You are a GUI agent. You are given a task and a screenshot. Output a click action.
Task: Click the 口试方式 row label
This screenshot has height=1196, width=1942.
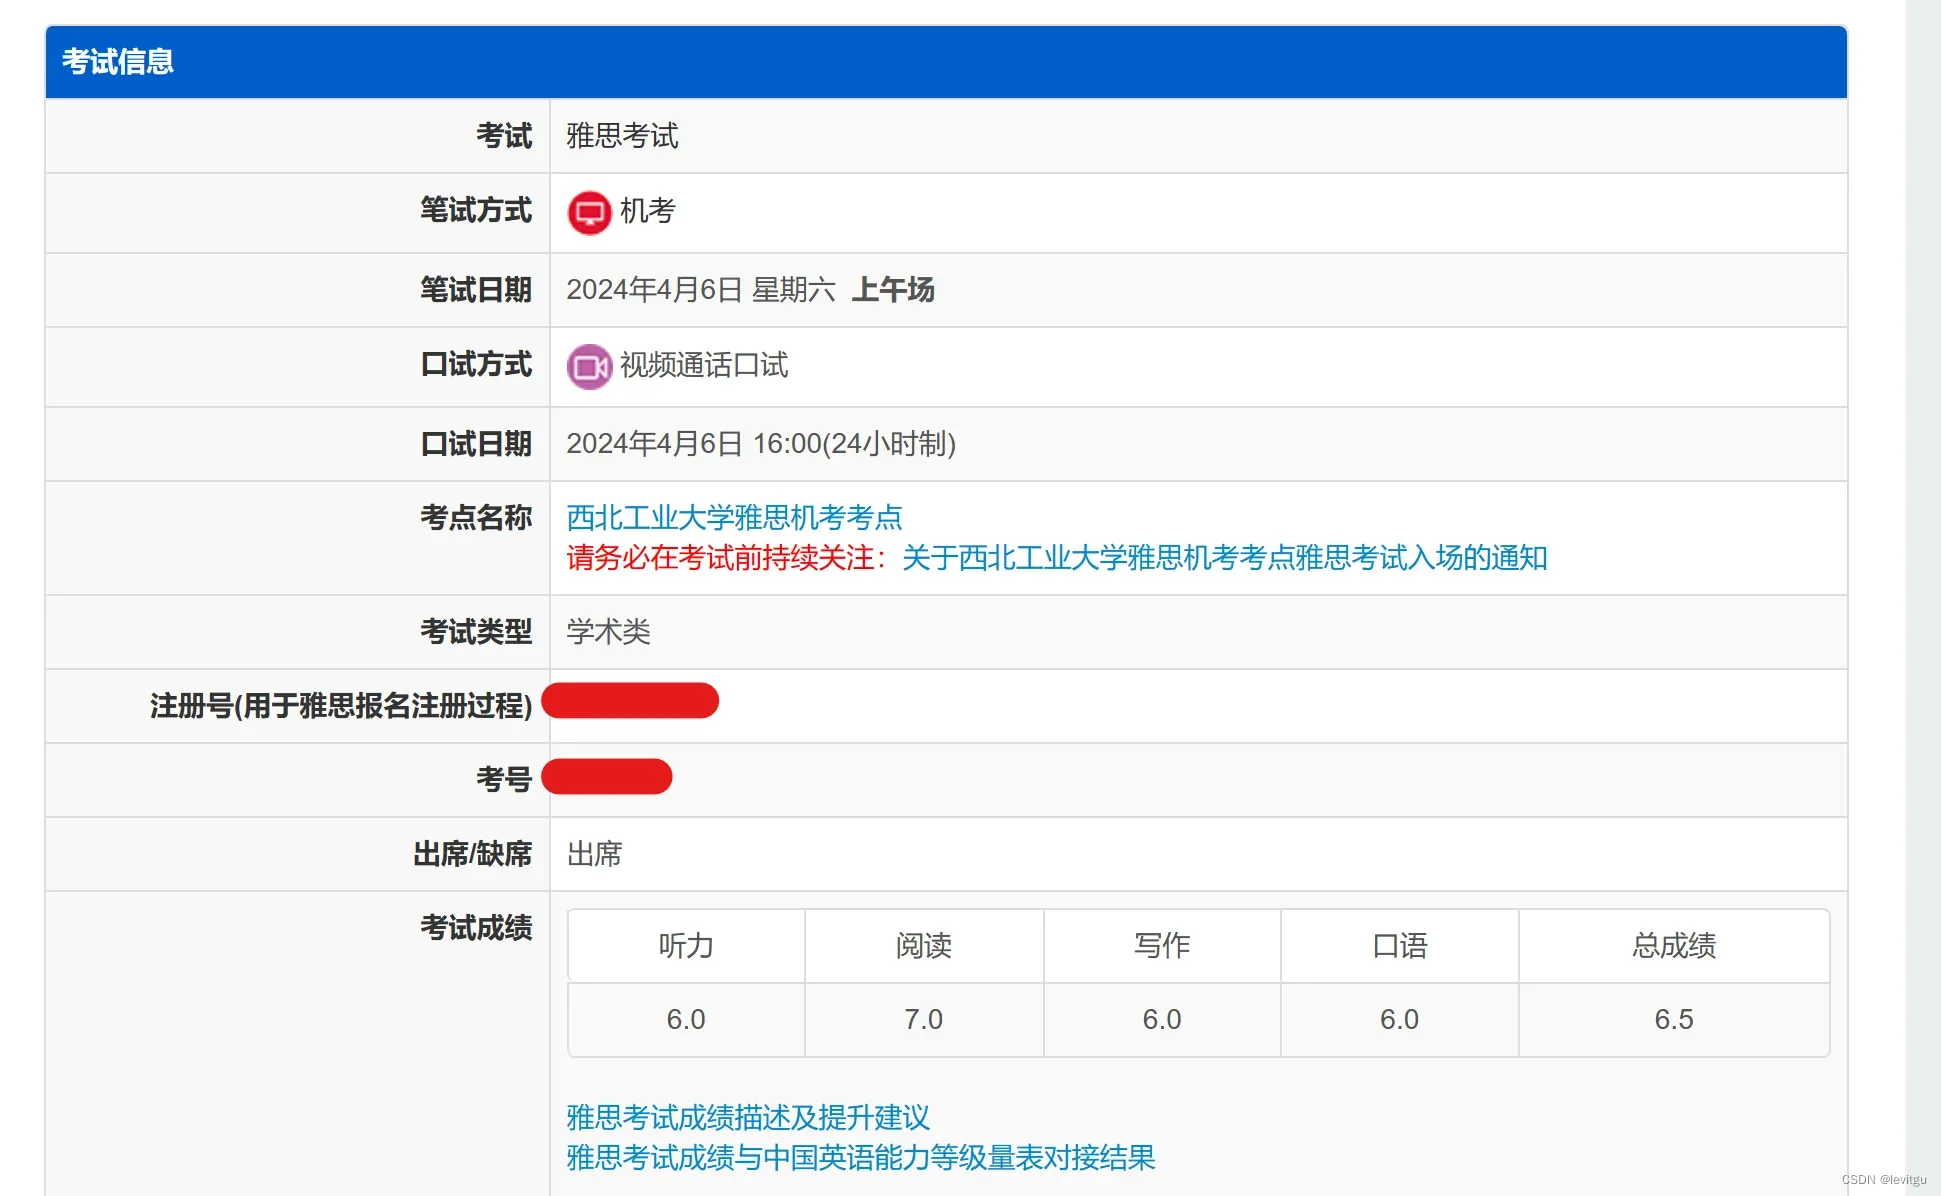click(476, 364)
